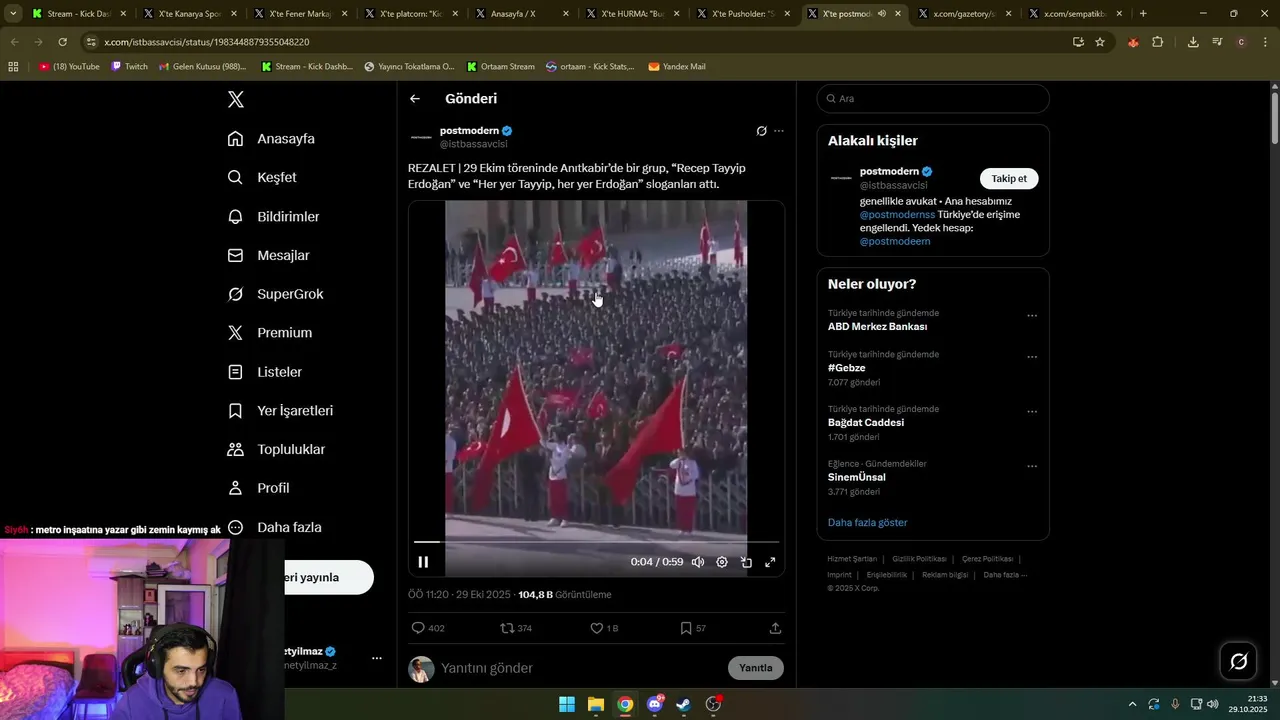Open Premium from sidebar
The image size is (1280, 720).
coord(269,333)
